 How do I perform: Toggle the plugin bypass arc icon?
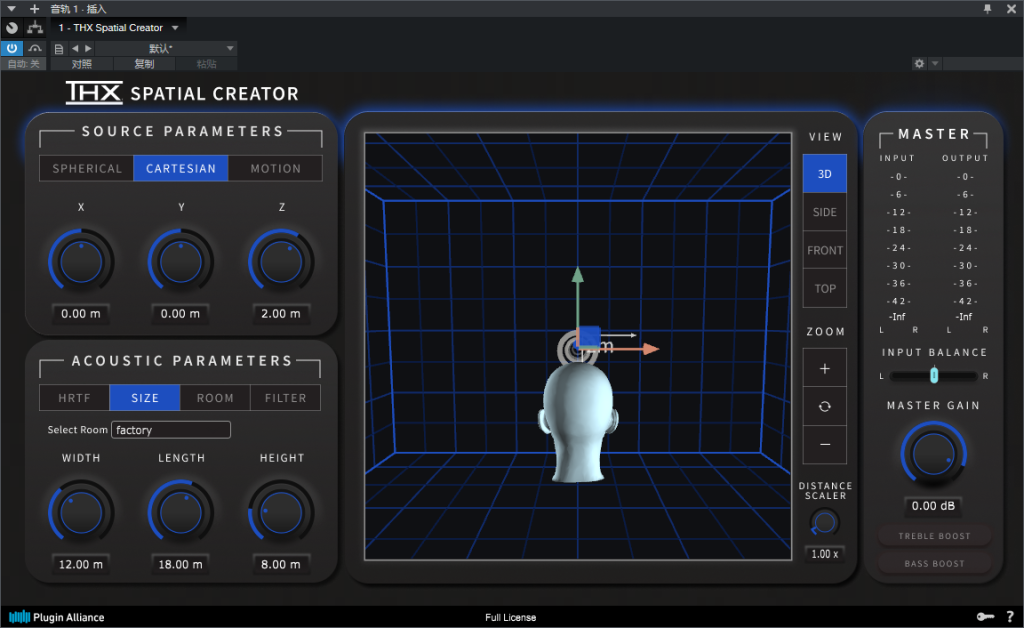(x=35, y=48)
